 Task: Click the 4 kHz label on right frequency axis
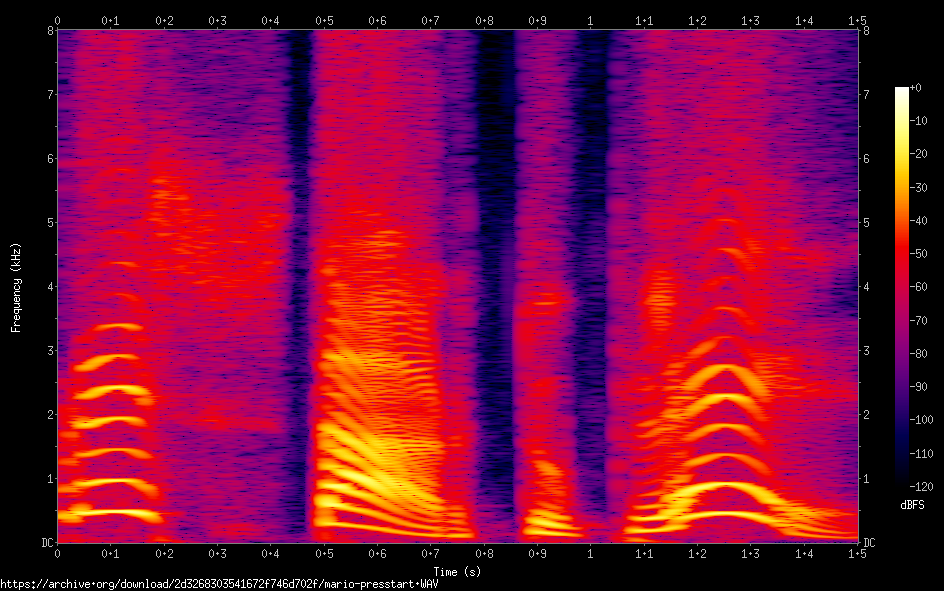click(x=866, y=287)
